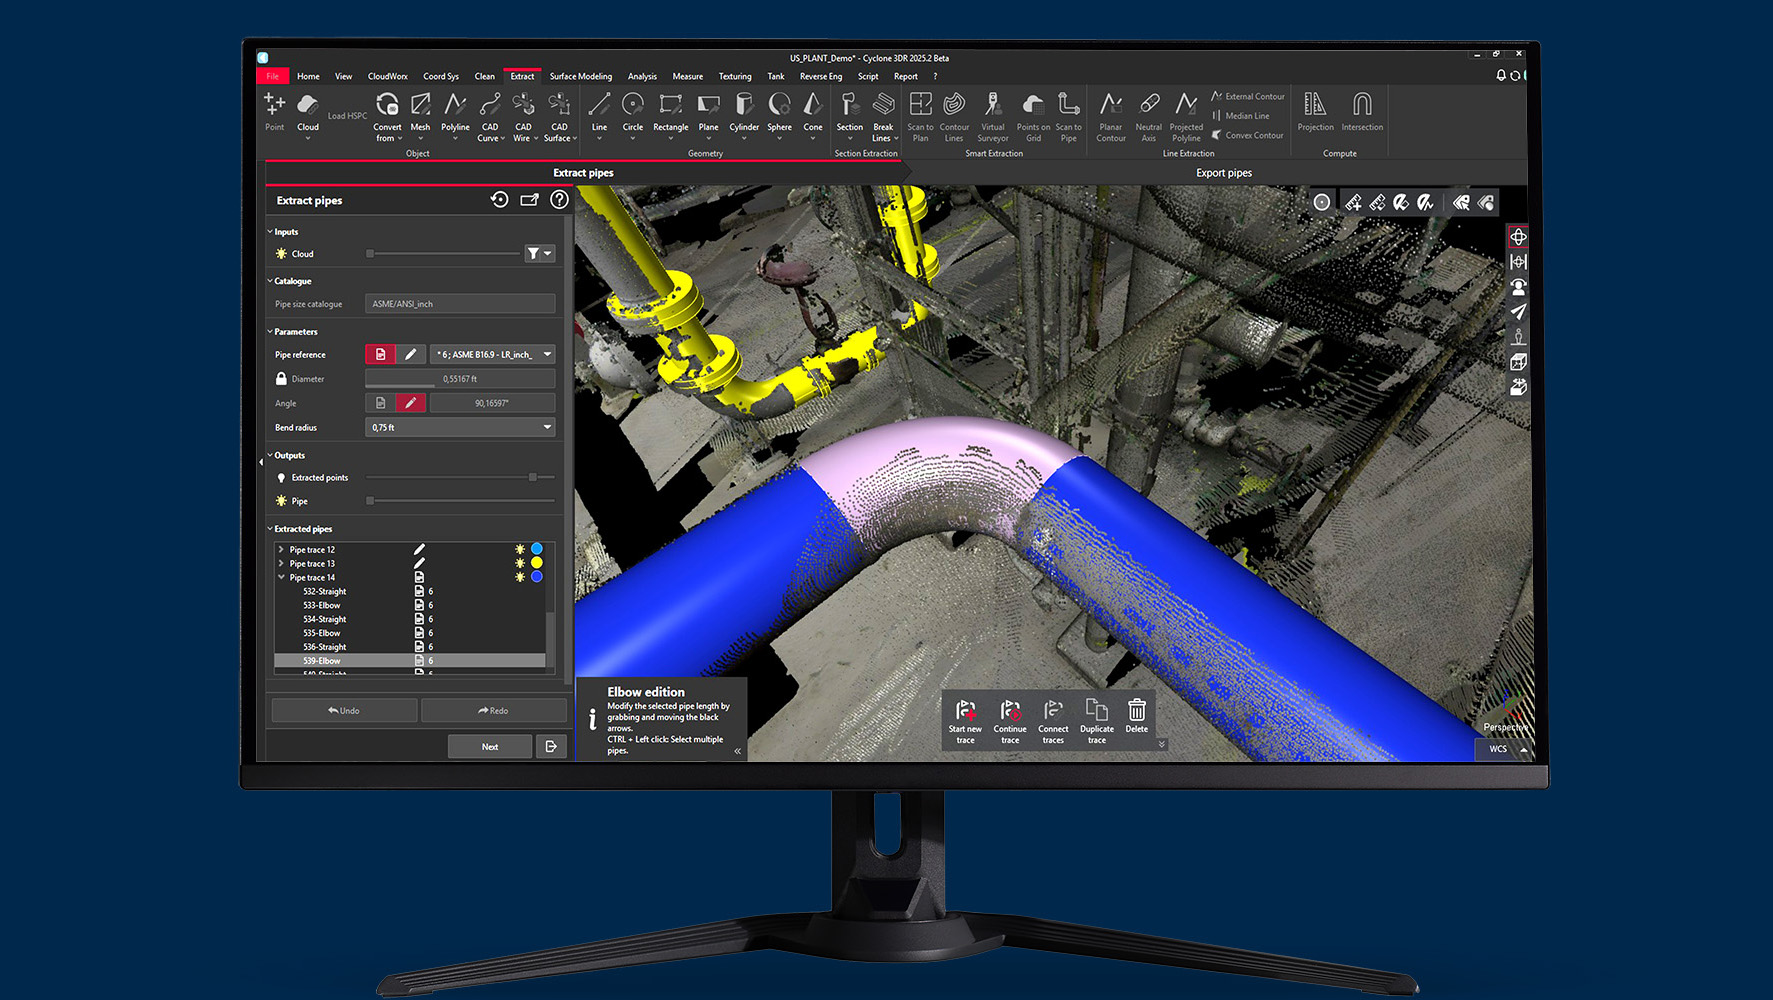Choose the Cone geometry tool
The width and height of the screenshot is (1773, 1000).
(813, 112)
